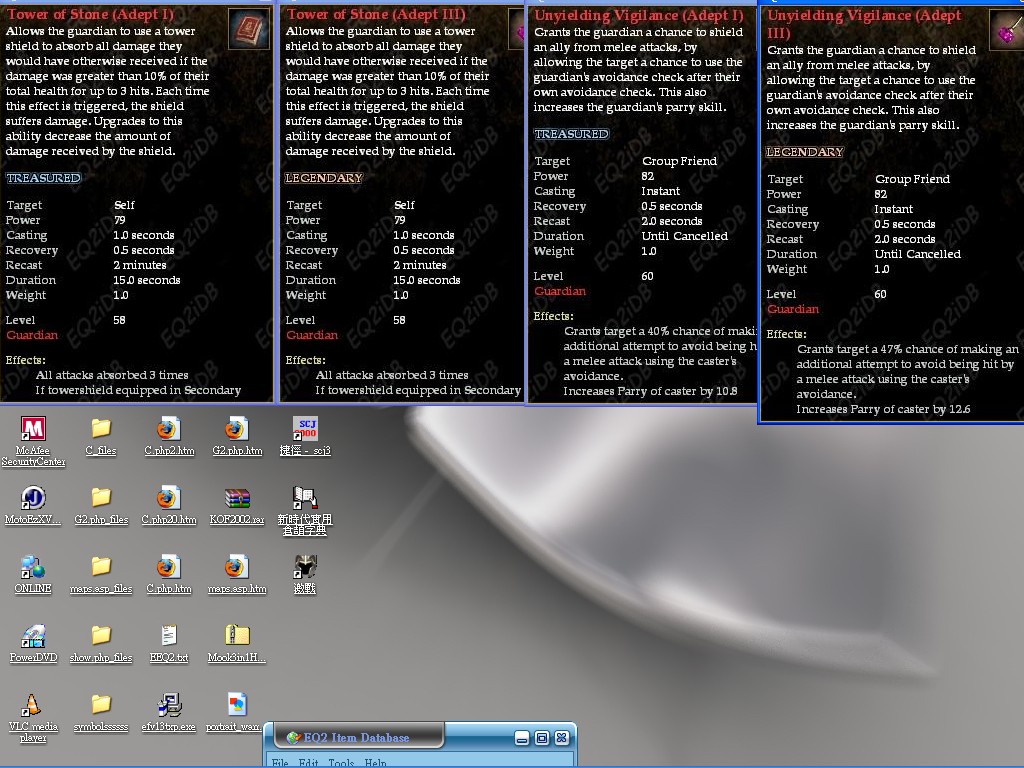Select the maps.asp_files folder
Image resolution: width=1024 pixels, height=768 pixels.
point(101,567)
